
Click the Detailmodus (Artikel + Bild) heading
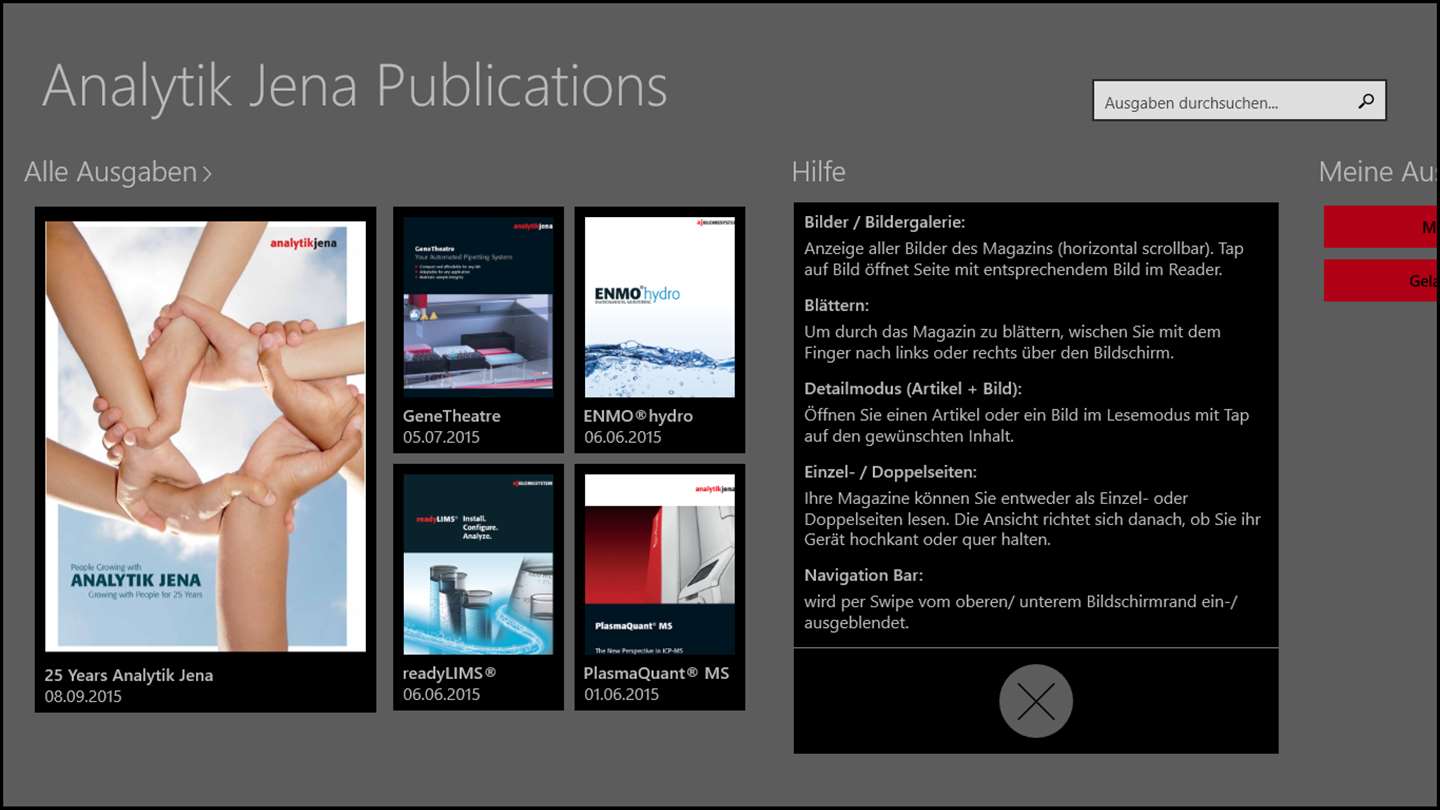(x=913, y=388)
